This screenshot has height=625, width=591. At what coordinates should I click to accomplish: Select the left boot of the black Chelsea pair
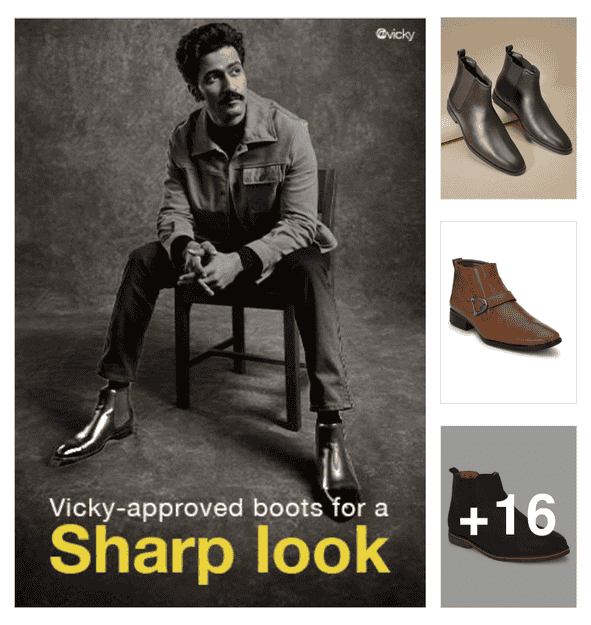[x=483, y=114]
